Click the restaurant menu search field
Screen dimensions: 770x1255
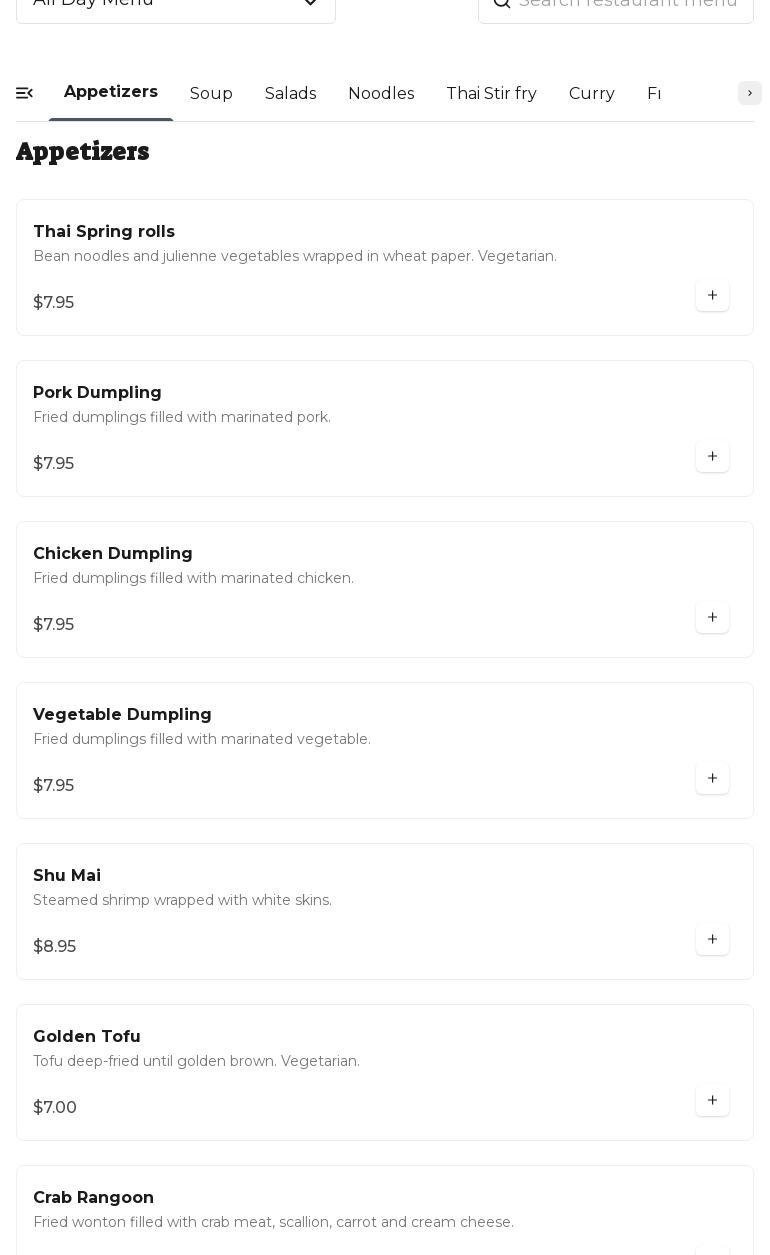630,4
